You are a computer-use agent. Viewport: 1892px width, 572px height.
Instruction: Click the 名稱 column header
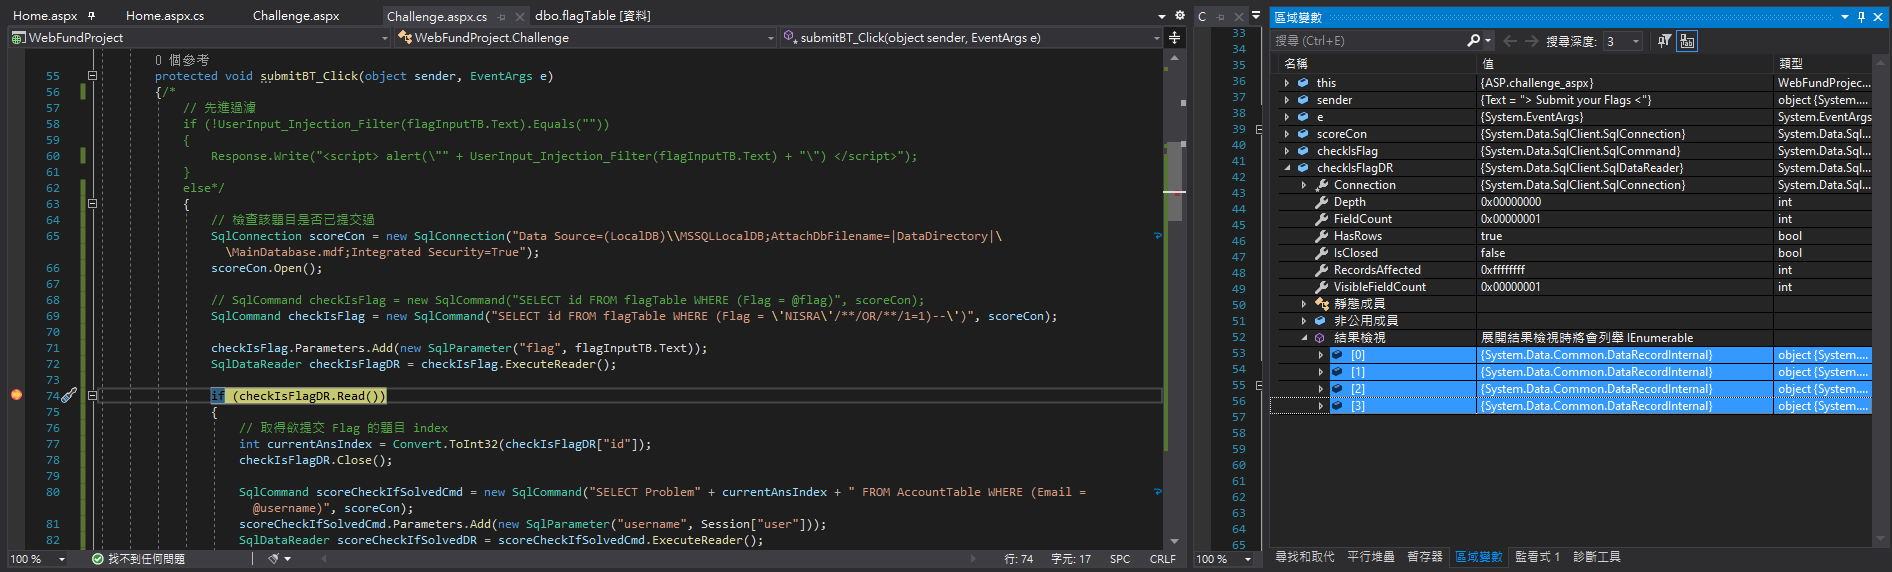point(1296,63)
